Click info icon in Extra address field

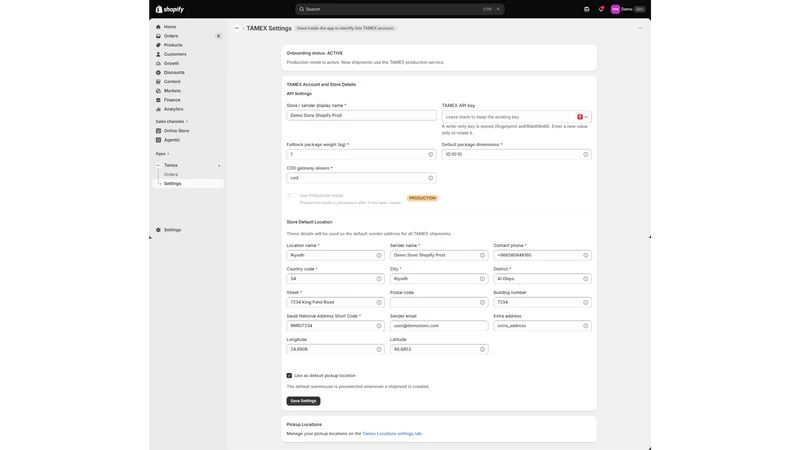[x=586, y=326]
